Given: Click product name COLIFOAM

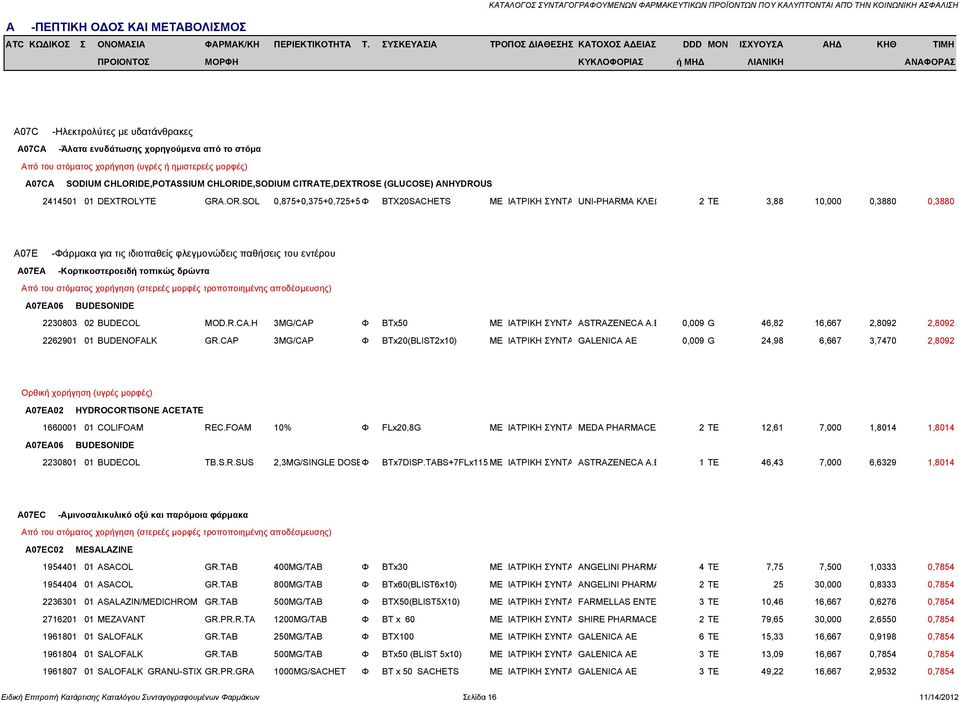Looking at the screenshot, I should (120, 428).
